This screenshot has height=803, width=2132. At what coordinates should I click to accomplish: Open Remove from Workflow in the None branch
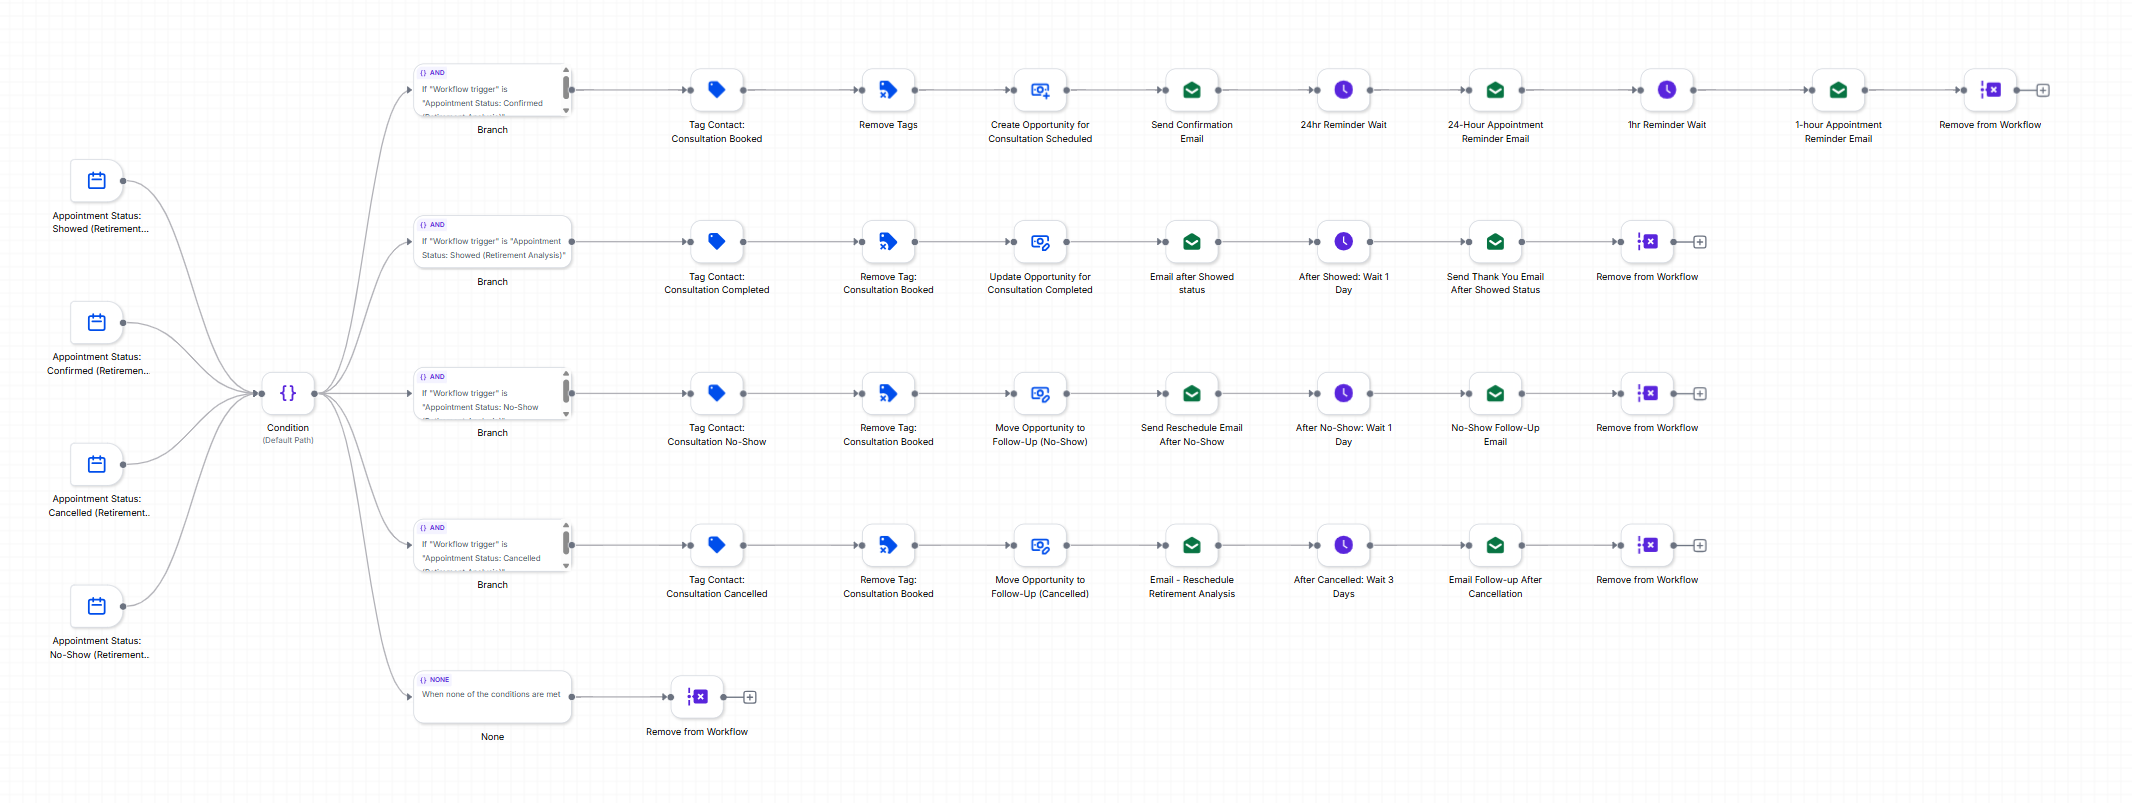[697, 697]
